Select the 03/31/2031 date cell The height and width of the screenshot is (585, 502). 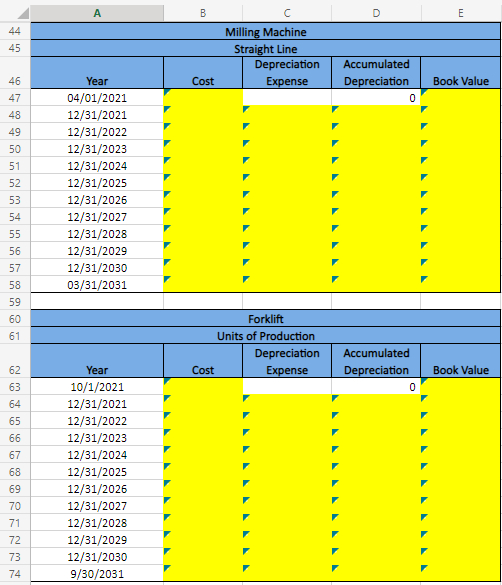point(97,285)
